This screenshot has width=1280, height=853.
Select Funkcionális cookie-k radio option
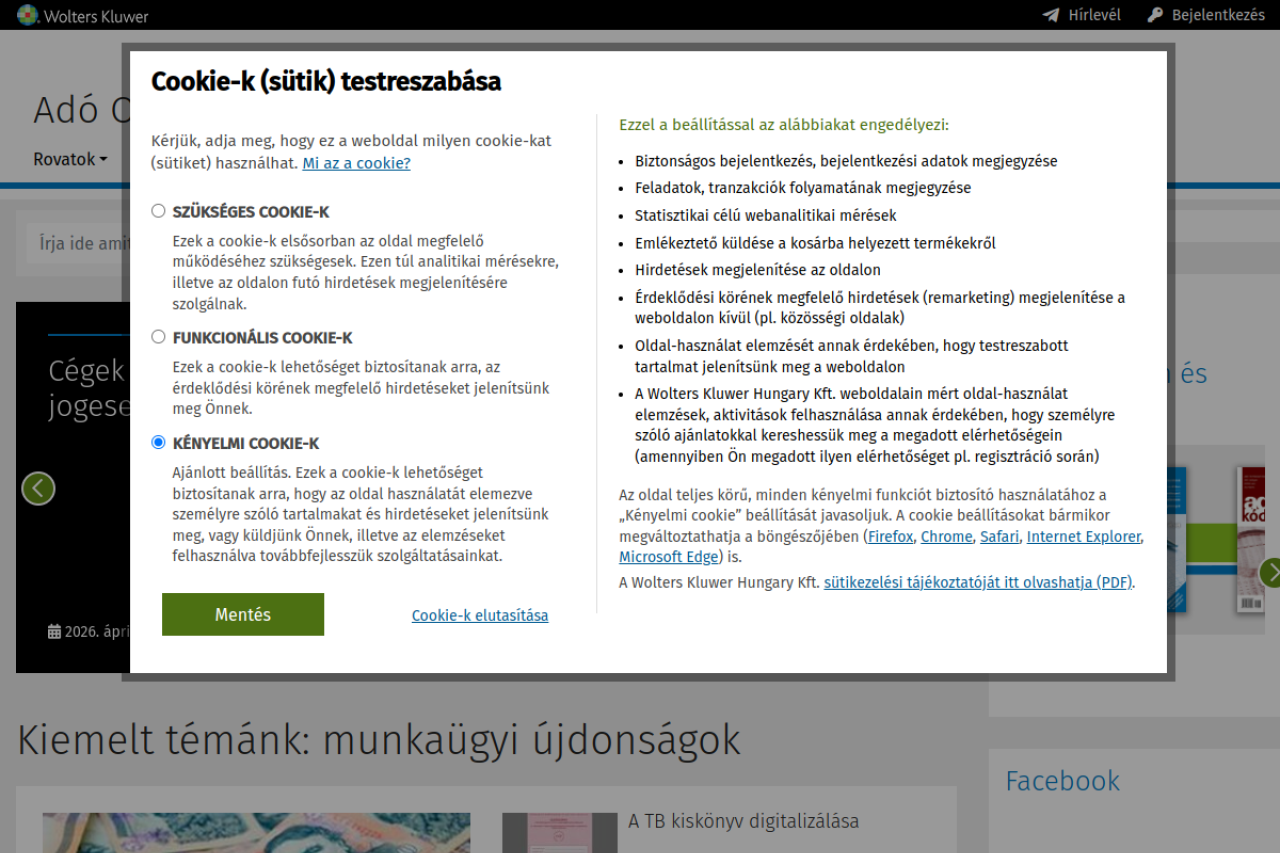click(158, 337)
